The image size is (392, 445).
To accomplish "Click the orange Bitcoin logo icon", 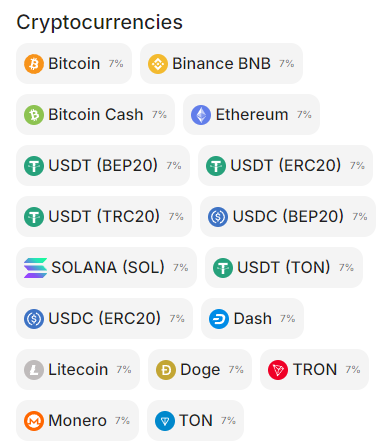I will click(34, 64).
